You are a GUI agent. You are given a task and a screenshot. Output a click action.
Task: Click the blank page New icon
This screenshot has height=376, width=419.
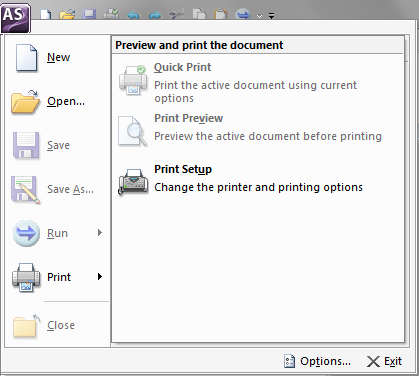tap(26, 58)
